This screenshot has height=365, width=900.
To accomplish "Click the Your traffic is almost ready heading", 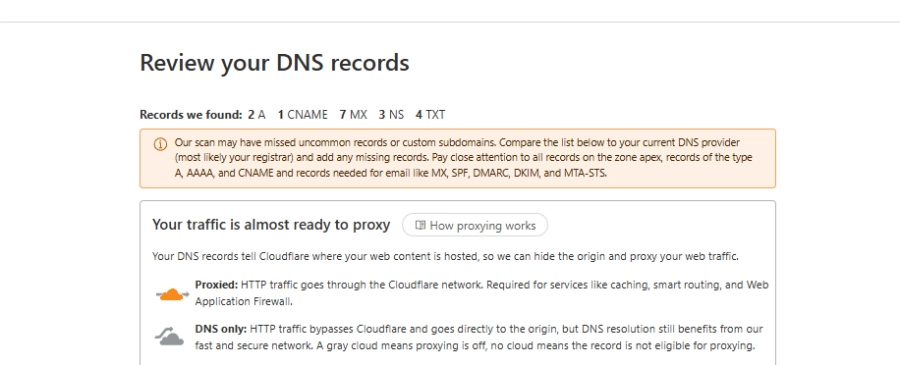I will (271, 225).
